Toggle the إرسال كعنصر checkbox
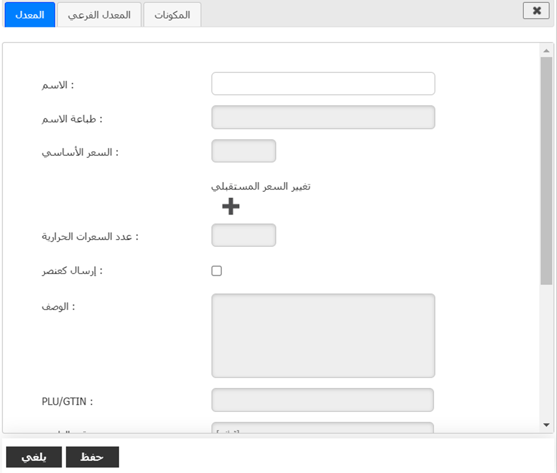The image size is (557, 473). pos(217,271)
